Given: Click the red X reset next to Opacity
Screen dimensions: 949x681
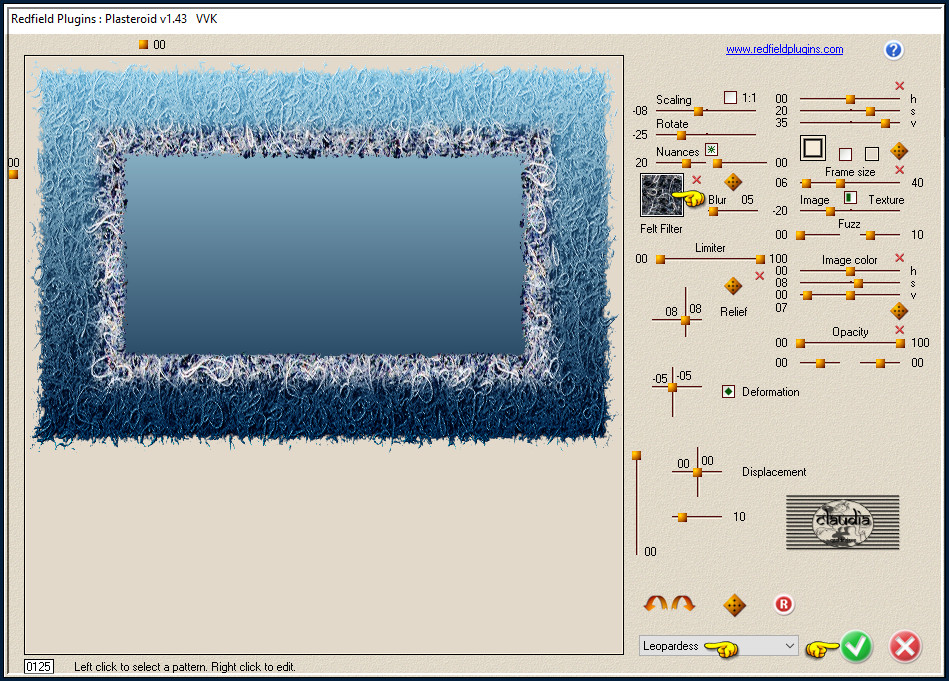Looking at the screenshot, I should click(x=899, y=330).
